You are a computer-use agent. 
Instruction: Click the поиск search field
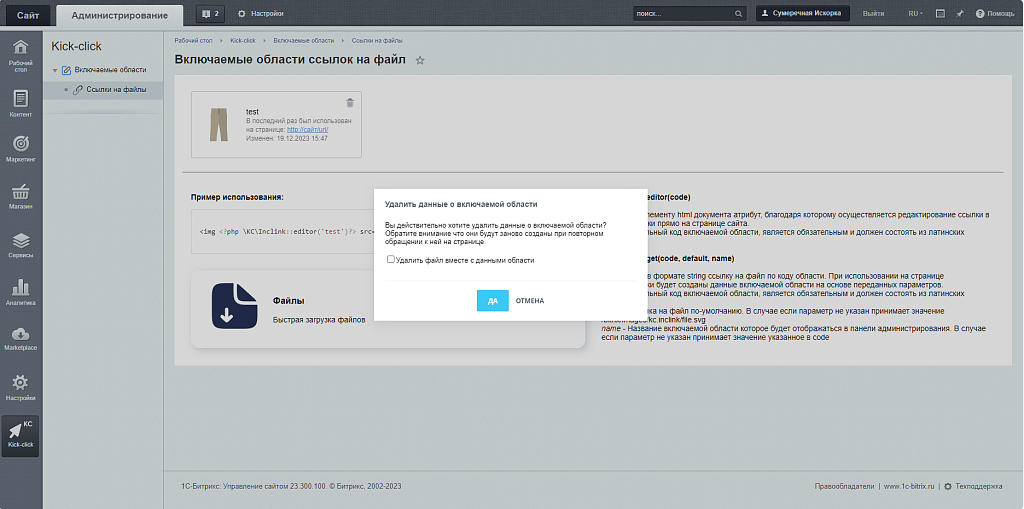tap(683, 14)
